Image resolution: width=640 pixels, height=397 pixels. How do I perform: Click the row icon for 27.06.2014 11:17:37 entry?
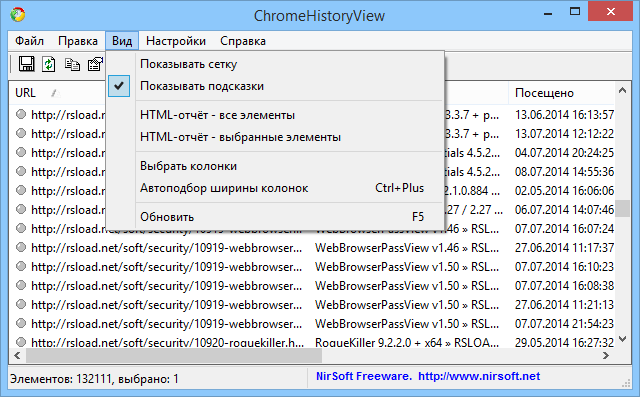point(21,247)
